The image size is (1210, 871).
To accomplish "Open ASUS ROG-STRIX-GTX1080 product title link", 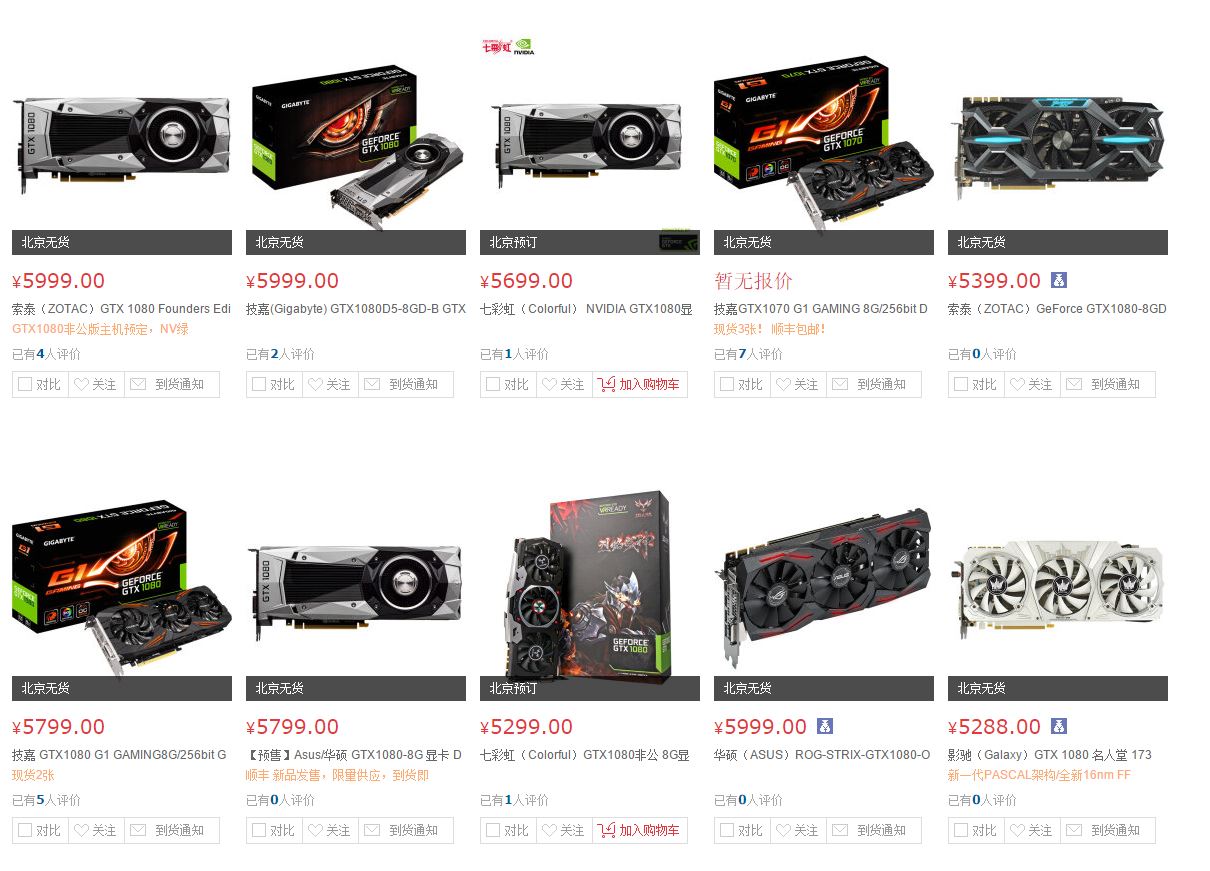I will [x=822, y=755].
